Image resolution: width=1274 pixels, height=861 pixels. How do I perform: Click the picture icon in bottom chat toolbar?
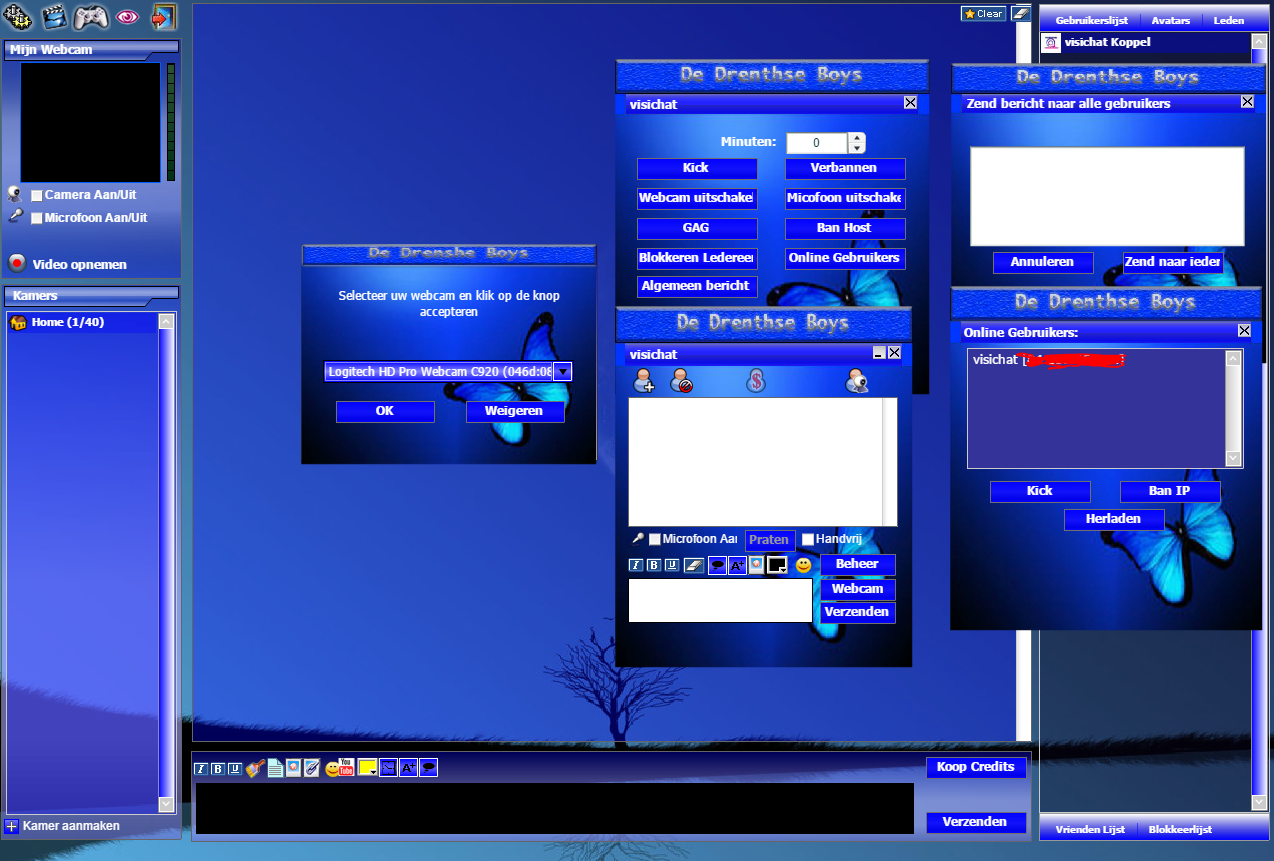point(294,768)
